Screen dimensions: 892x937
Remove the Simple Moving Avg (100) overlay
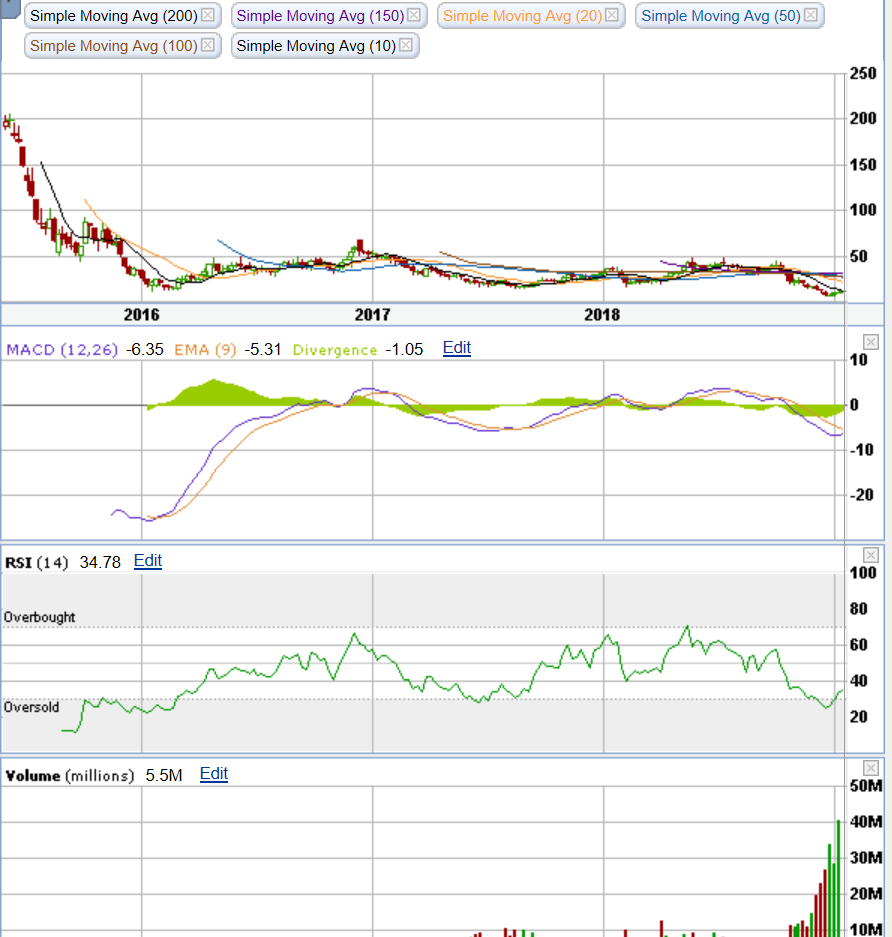pos(206,45)
